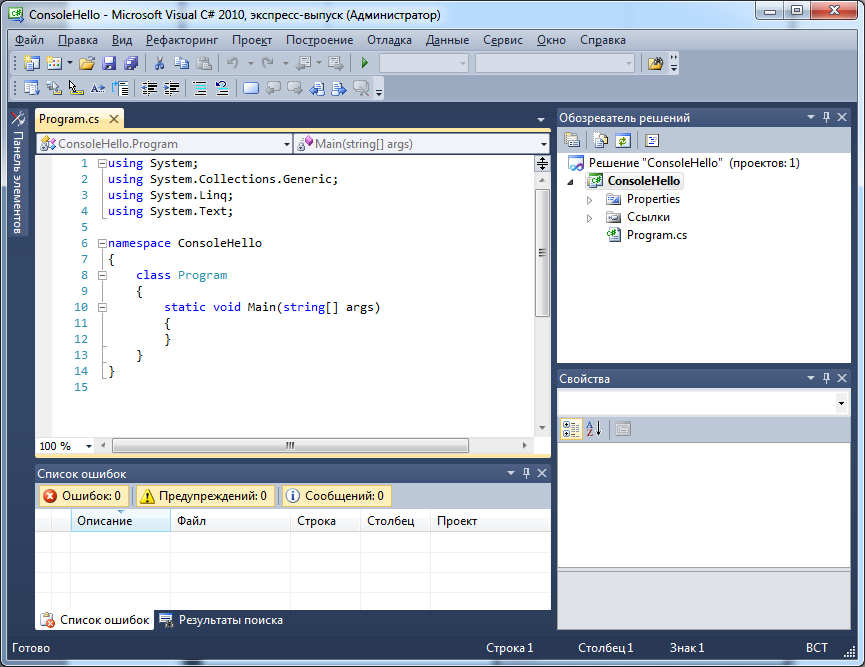Click the Save All icon
865x667 pixels.
131,63
